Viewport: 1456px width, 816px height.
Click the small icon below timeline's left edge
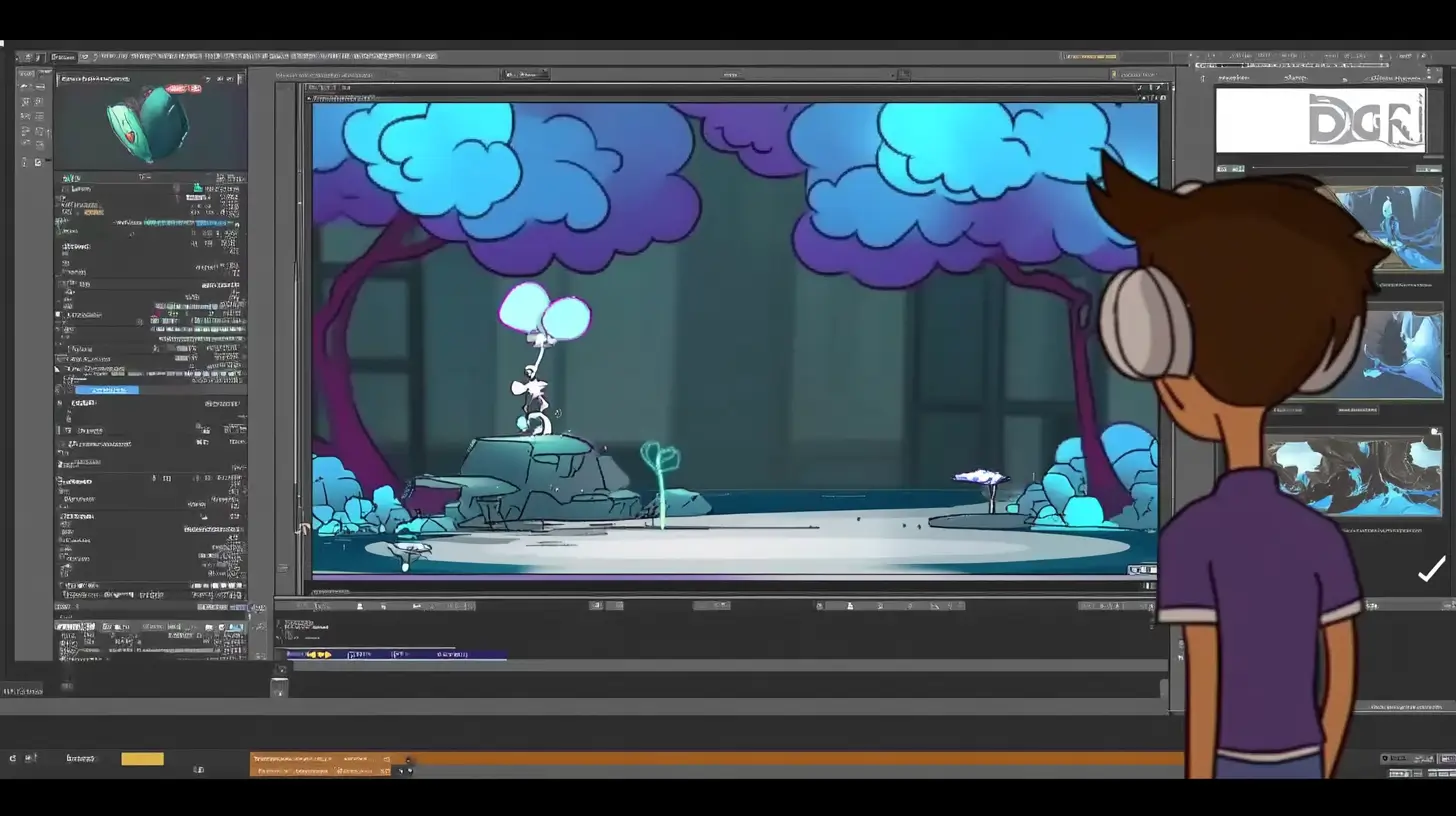coord(279,689)
